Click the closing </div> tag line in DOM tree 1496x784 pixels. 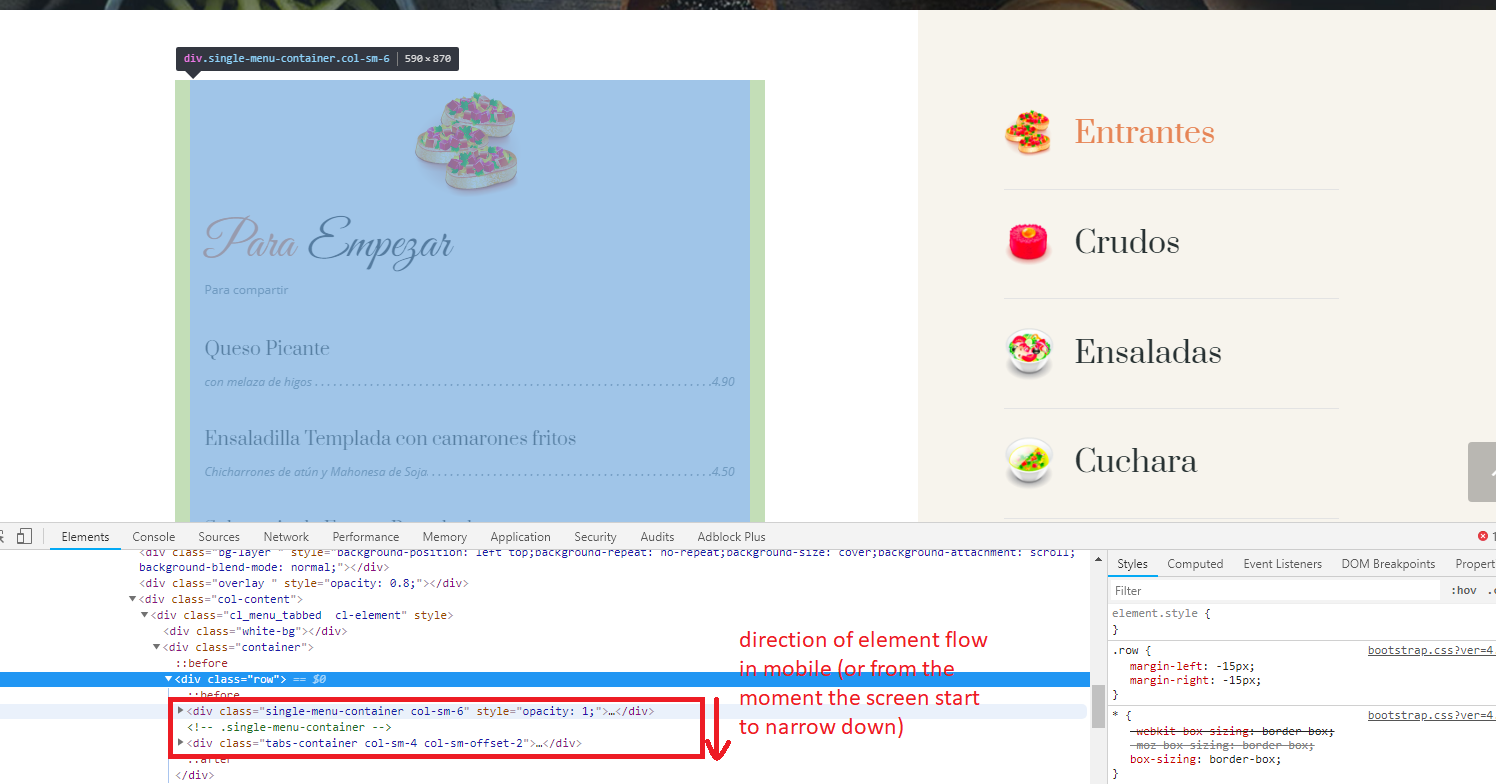(x=194, y=775)
